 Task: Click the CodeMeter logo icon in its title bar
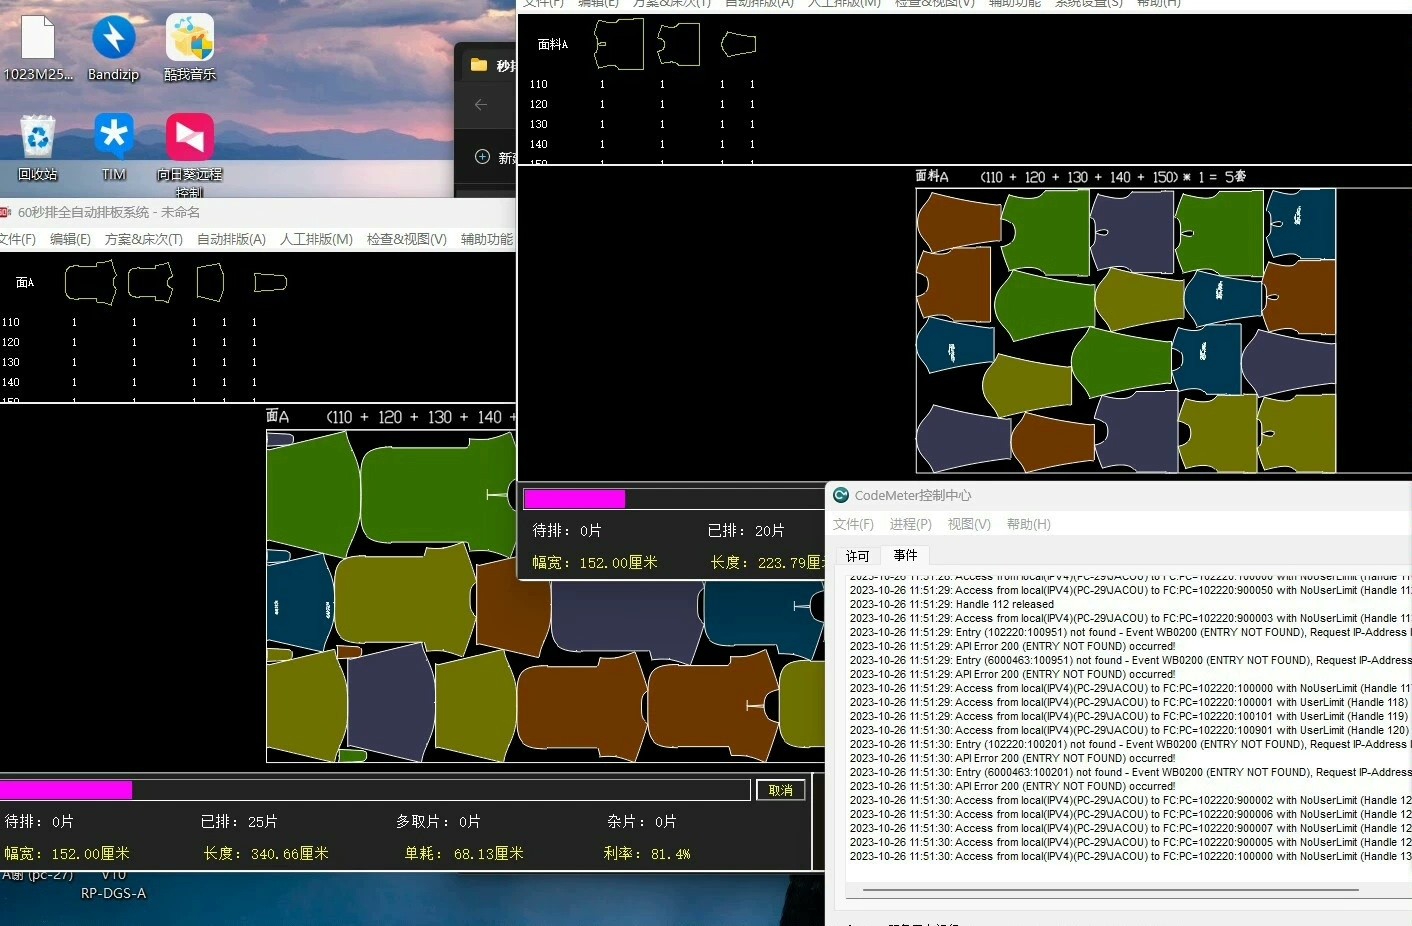click(841, 495)
